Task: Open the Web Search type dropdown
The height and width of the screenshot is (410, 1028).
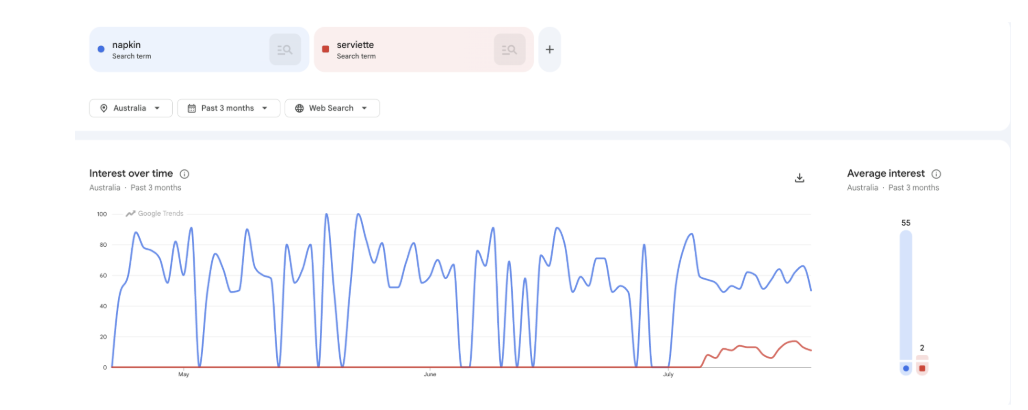Action: (332, 108)
